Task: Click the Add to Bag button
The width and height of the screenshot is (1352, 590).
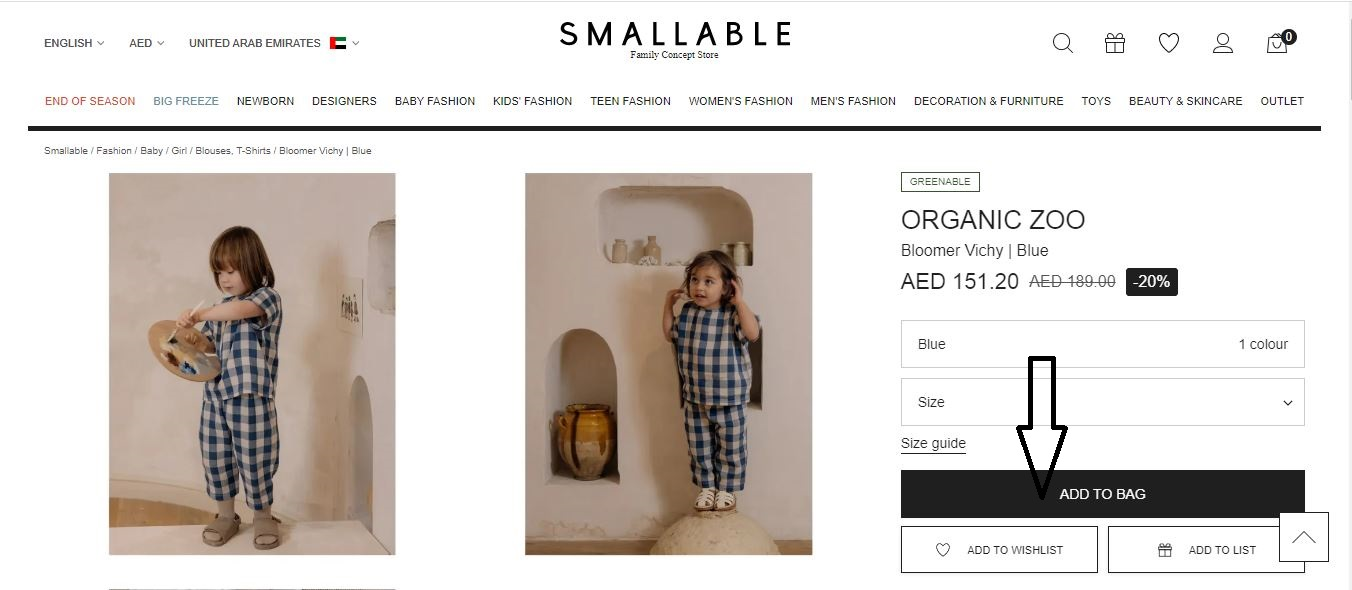Action: click(x=1102, y=494)
